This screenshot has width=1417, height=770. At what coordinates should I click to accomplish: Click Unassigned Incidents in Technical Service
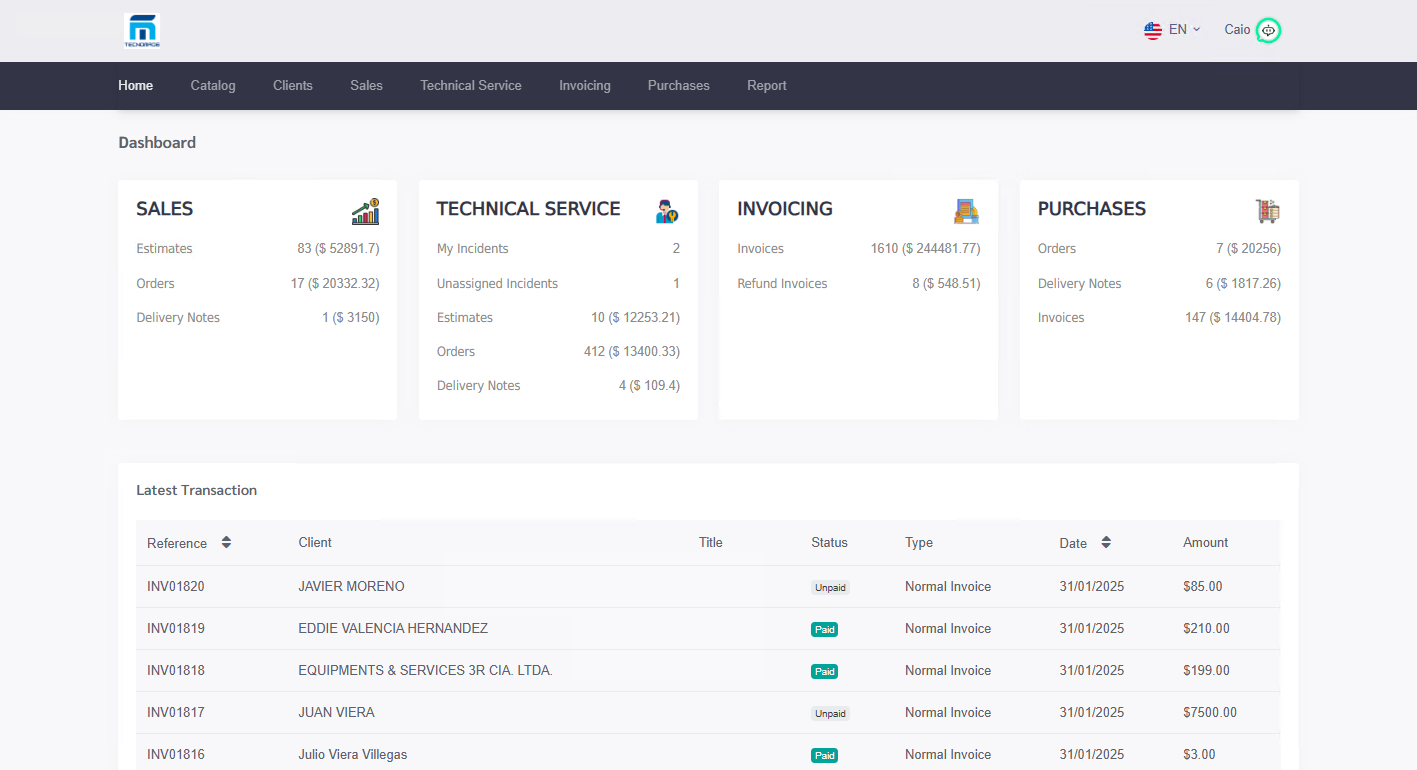(x=497, y=284)
